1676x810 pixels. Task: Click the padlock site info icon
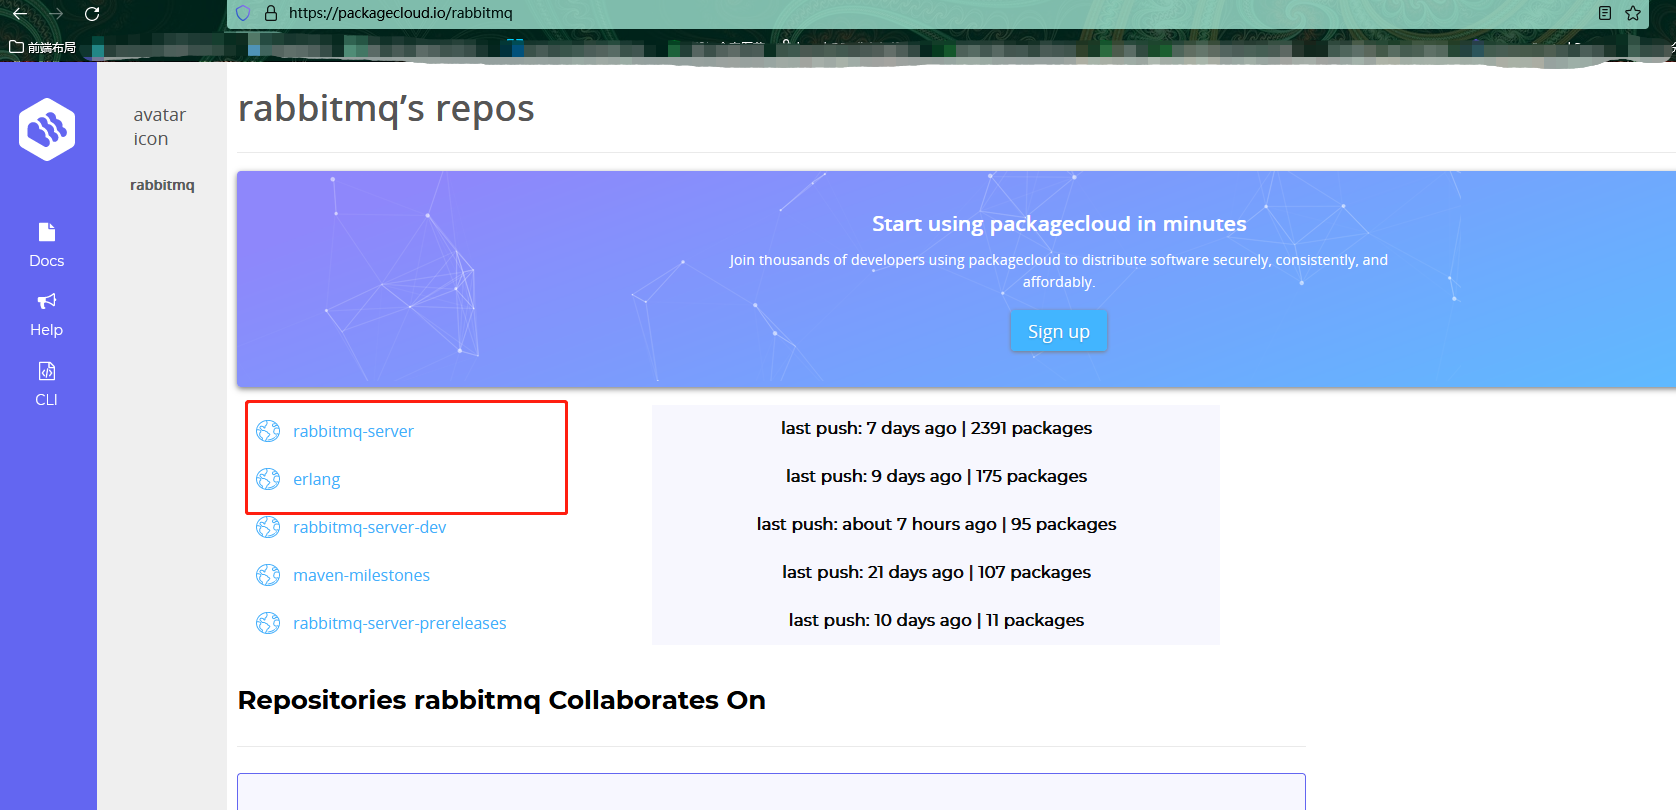pyautogui.click(x=270, y=13)
